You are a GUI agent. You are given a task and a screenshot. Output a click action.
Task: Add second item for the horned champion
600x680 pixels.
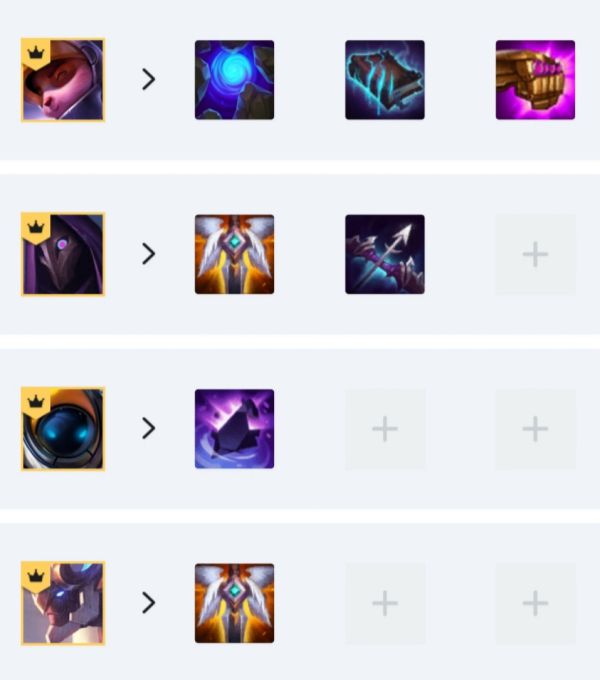385,604
